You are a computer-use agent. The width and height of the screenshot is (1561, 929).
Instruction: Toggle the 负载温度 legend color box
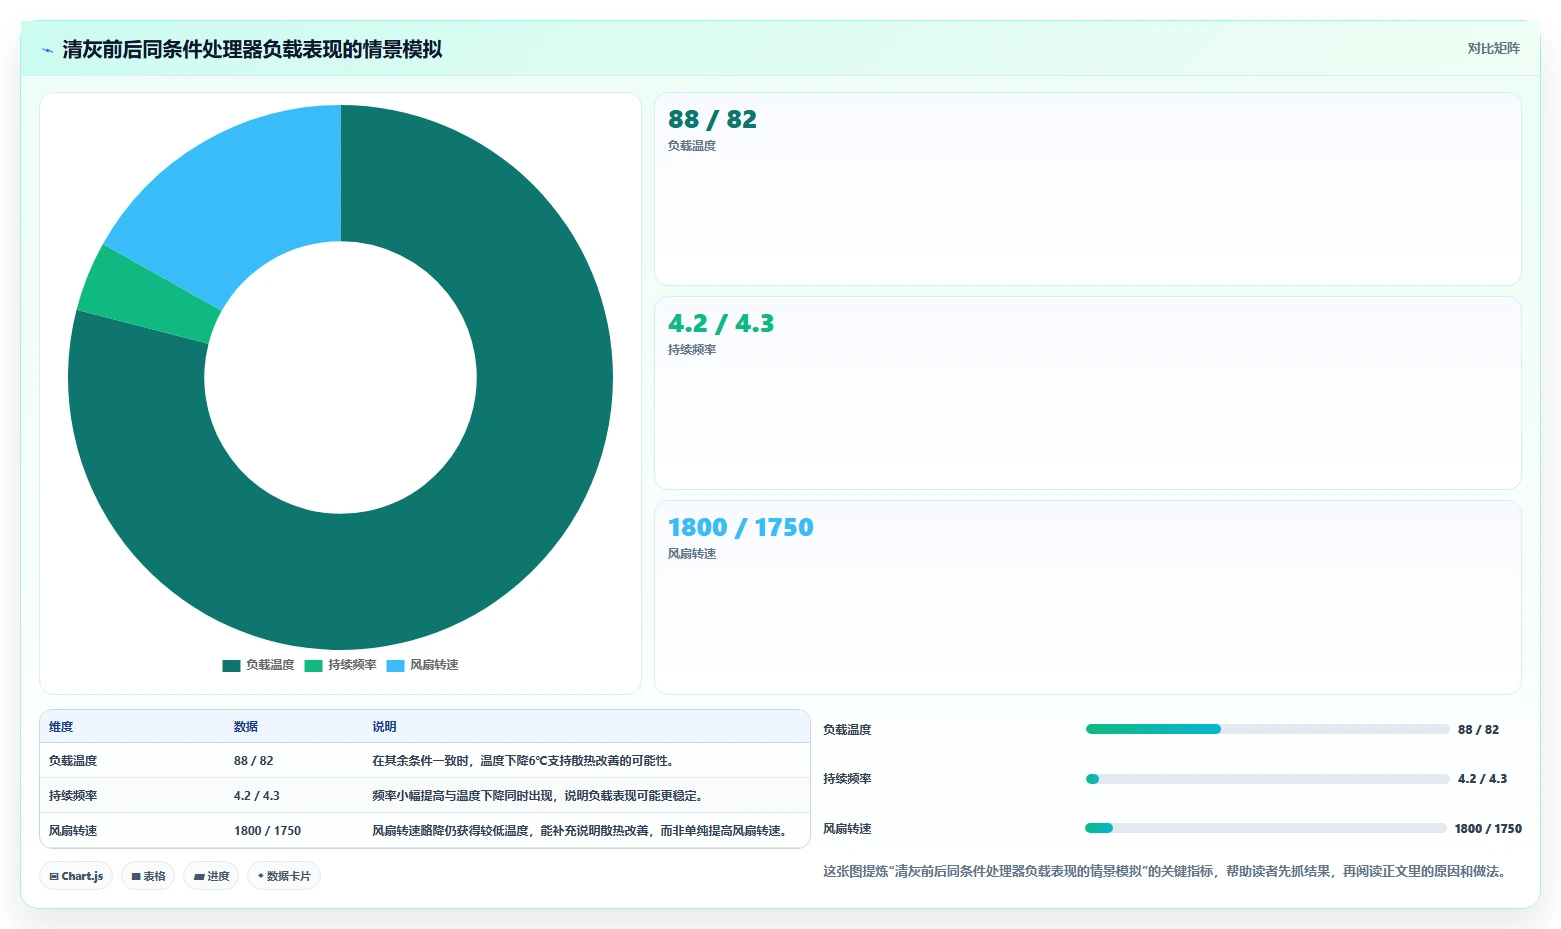[231, 666]
